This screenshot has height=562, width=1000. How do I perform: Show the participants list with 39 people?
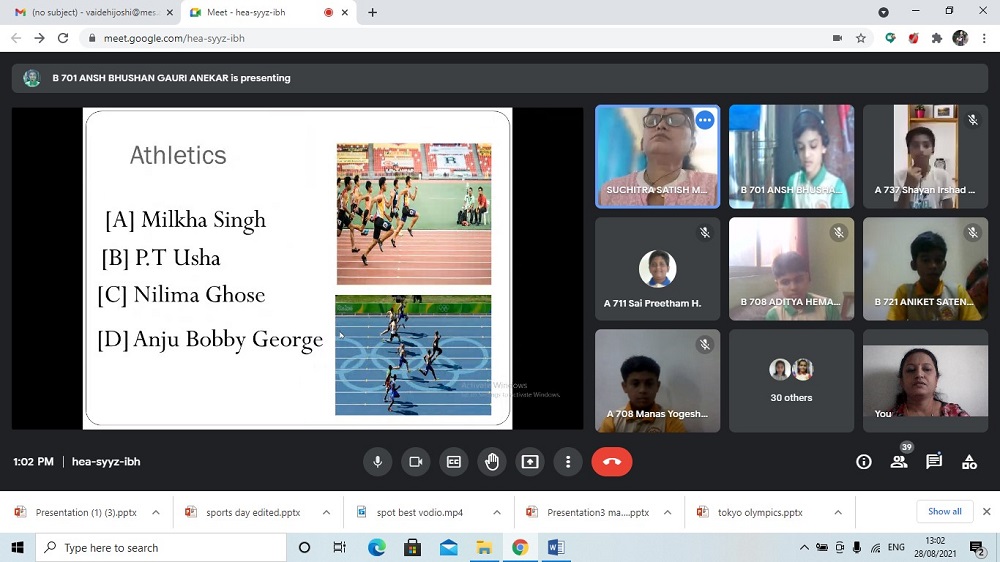(899, 462)
